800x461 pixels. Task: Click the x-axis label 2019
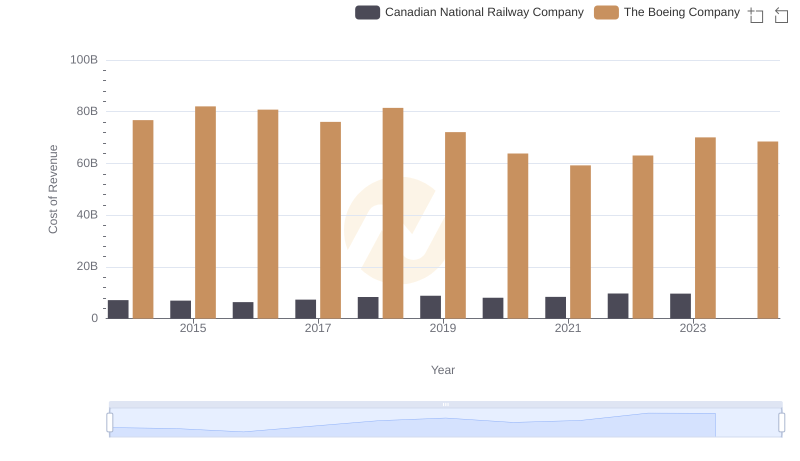pos(443,328)
